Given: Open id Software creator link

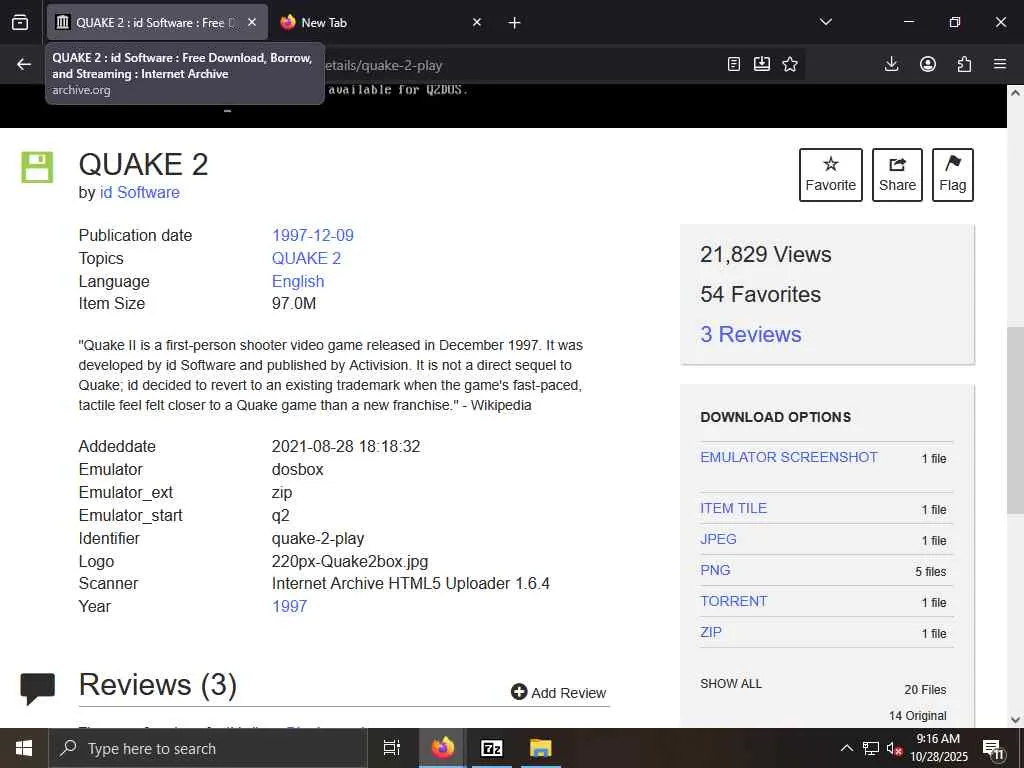Looking at the screenshot, I should coord(140,193).
